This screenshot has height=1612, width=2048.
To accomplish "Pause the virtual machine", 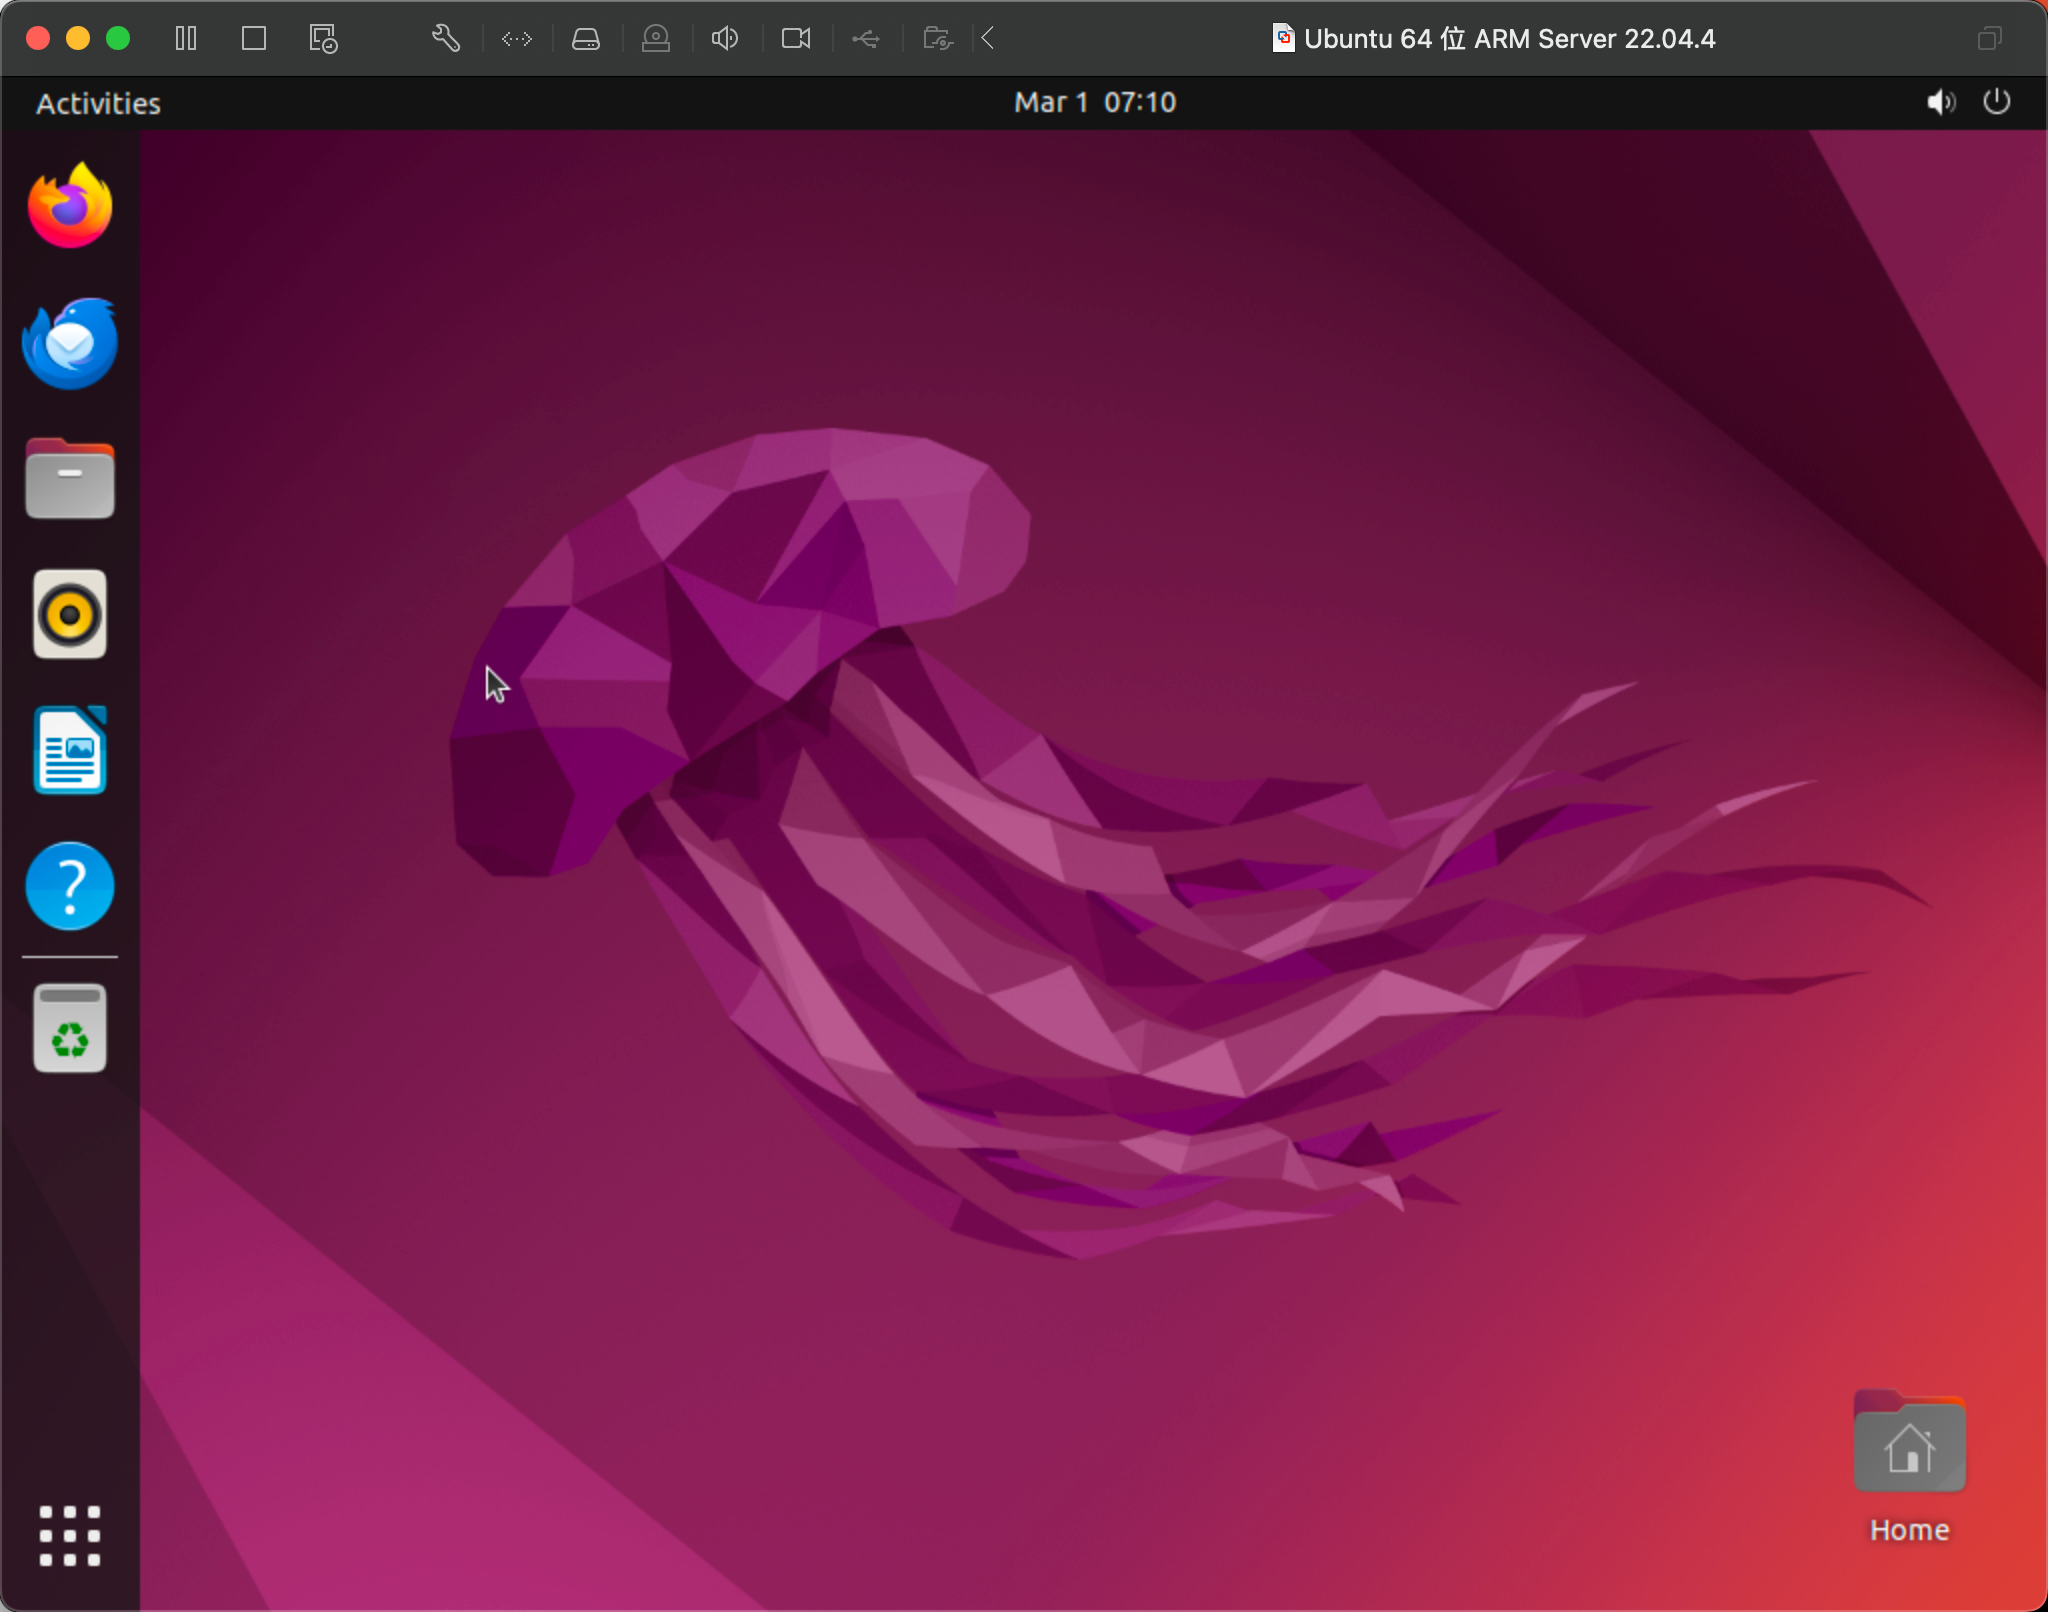I will (186, 39).
